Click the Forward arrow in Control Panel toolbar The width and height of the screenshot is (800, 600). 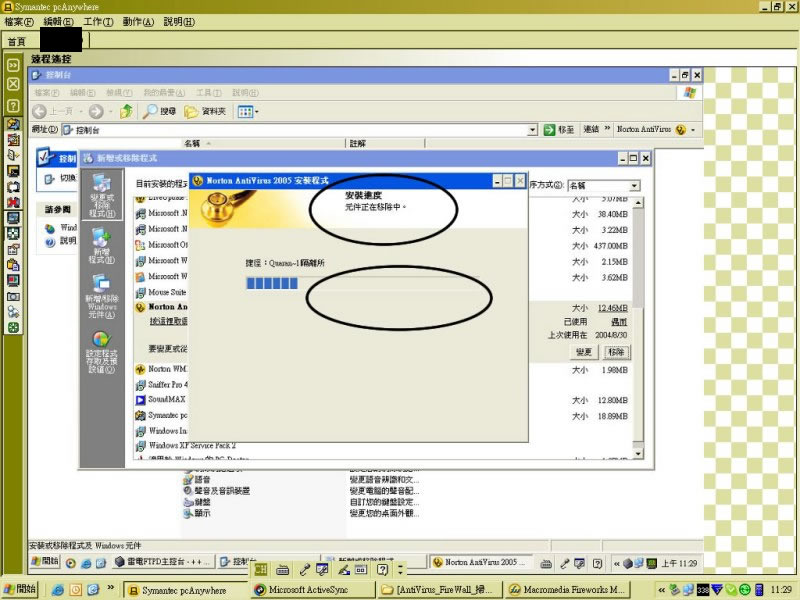coord(96,111)
